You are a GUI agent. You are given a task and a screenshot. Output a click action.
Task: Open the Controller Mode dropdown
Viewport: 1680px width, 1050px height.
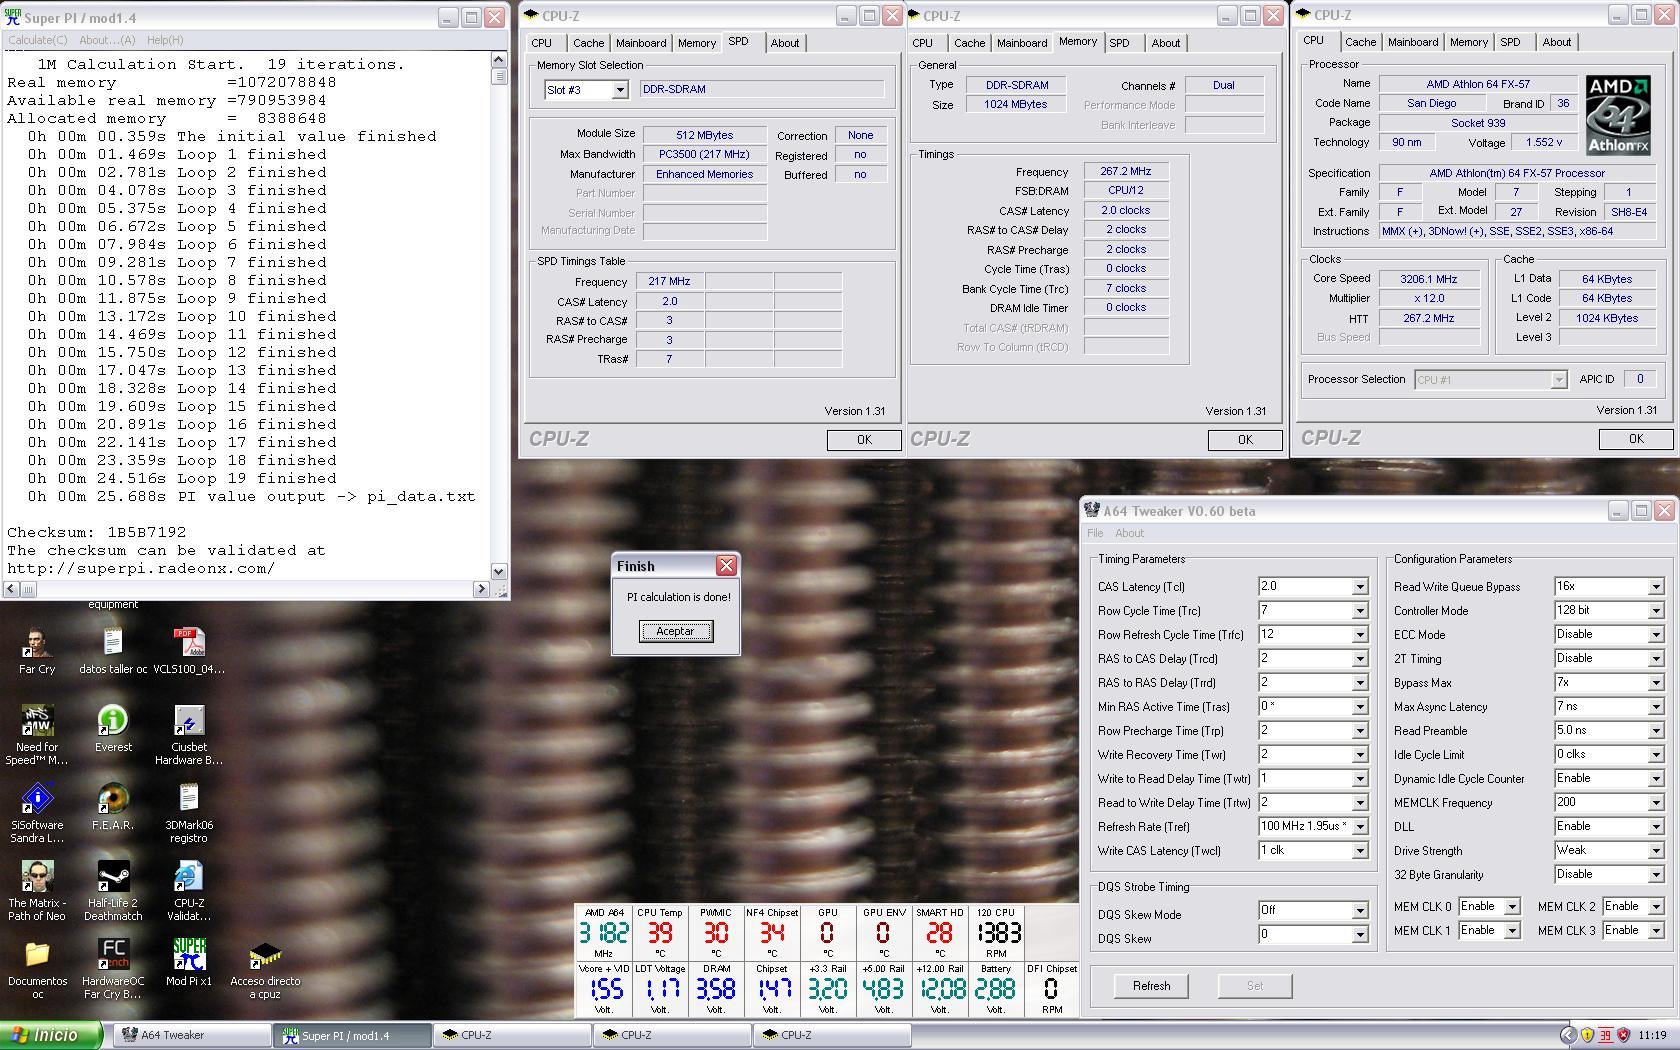(x=1656, y=611)
